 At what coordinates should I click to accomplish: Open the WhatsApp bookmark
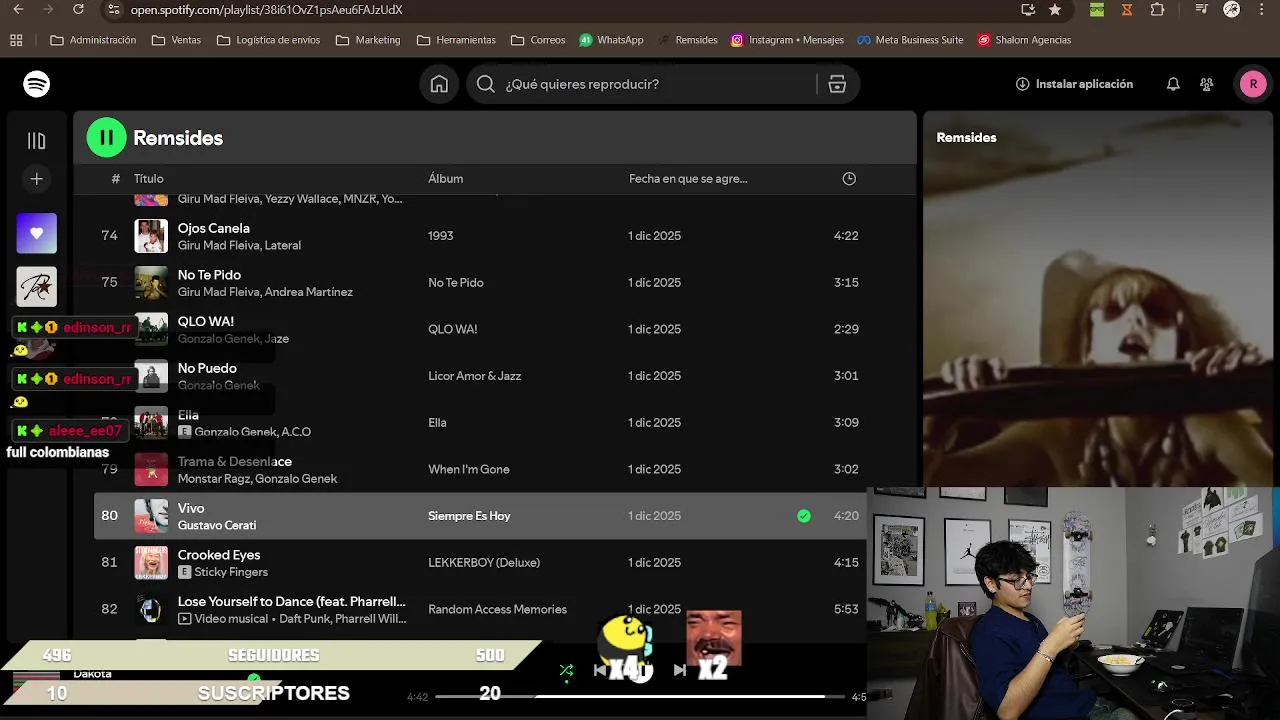pos(611,40)
